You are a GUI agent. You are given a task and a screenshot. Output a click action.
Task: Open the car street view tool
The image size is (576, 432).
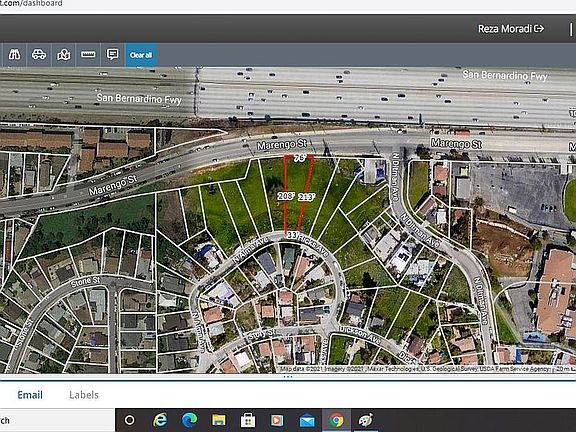point(39,55)
